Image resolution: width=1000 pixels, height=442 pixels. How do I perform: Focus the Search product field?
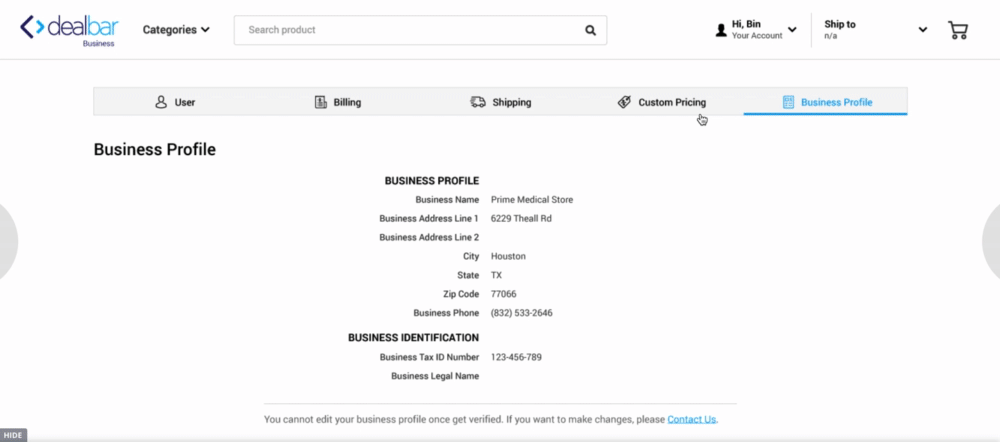point(410,30)
